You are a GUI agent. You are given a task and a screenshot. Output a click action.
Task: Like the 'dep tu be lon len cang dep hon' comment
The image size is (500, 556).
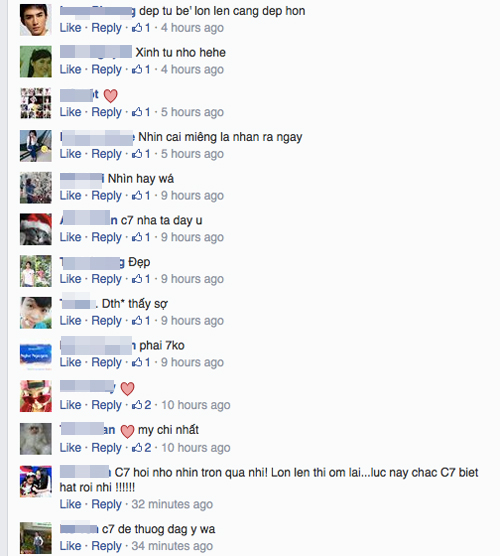click(70, 28)
